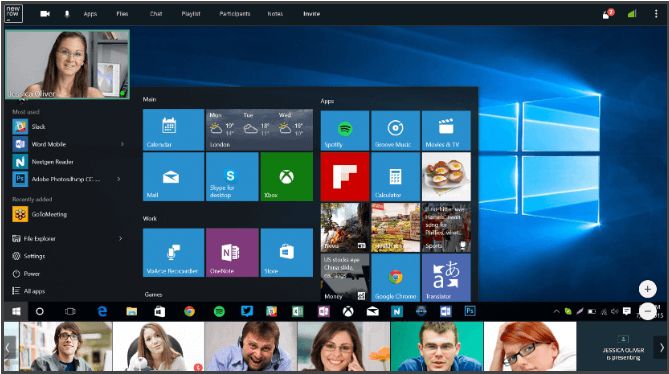Viewport: 669px width, 374px height.
Task: Open the Files menu item
Action: [x=122, y=14]
